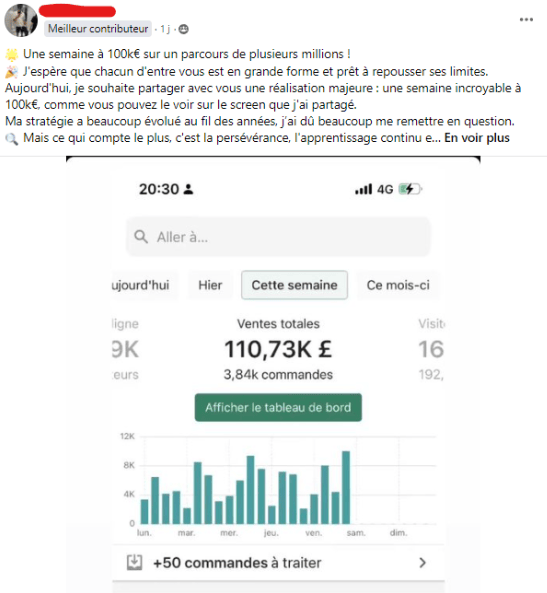
Task: Expand post text with En voir plus
Action: pyautogui.click(x=477, y=138)
